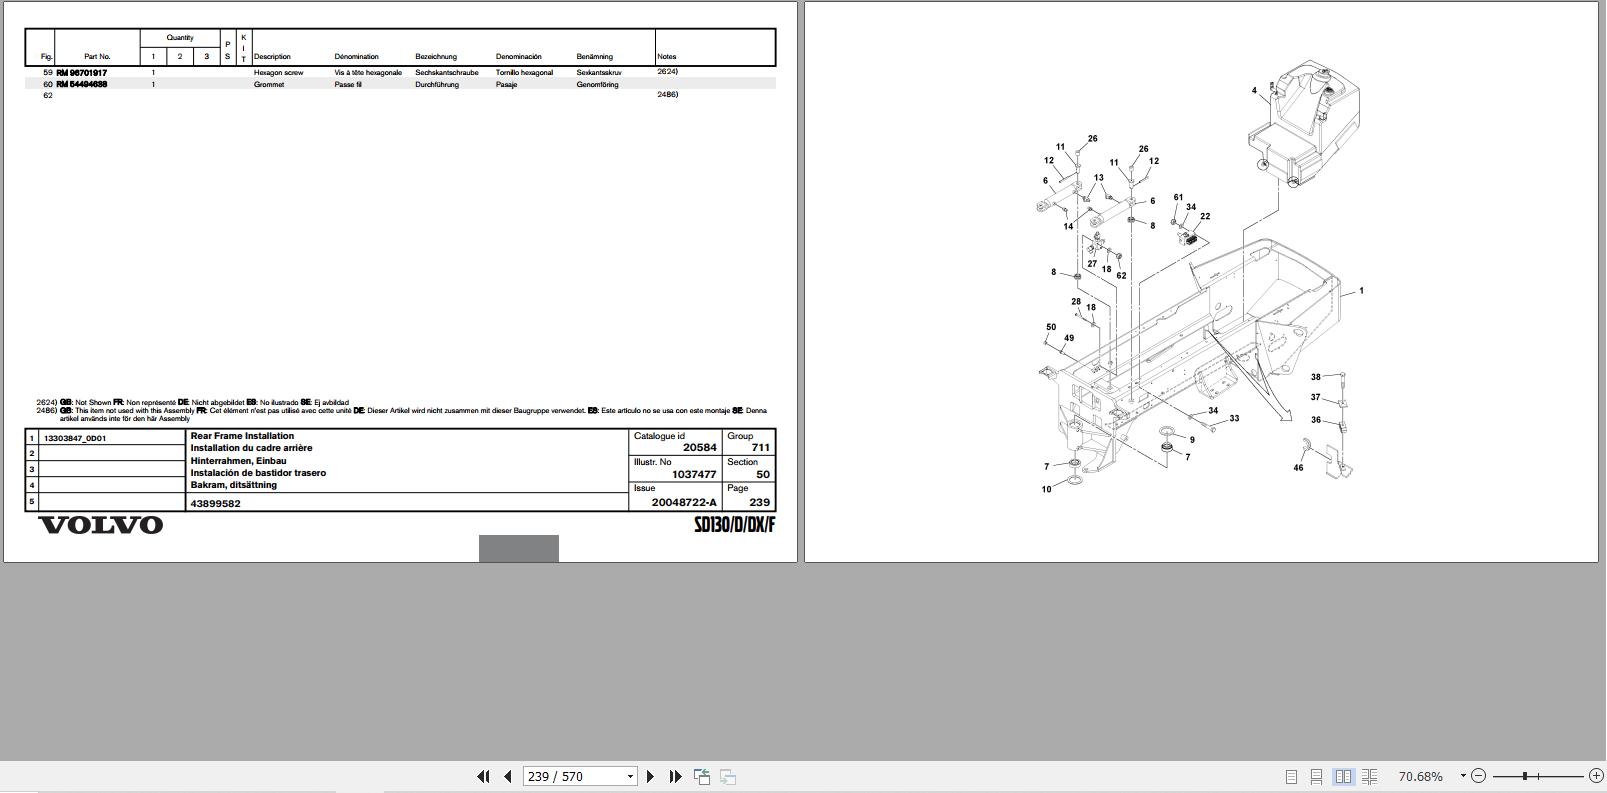Go to the previous page

point(508,776)
